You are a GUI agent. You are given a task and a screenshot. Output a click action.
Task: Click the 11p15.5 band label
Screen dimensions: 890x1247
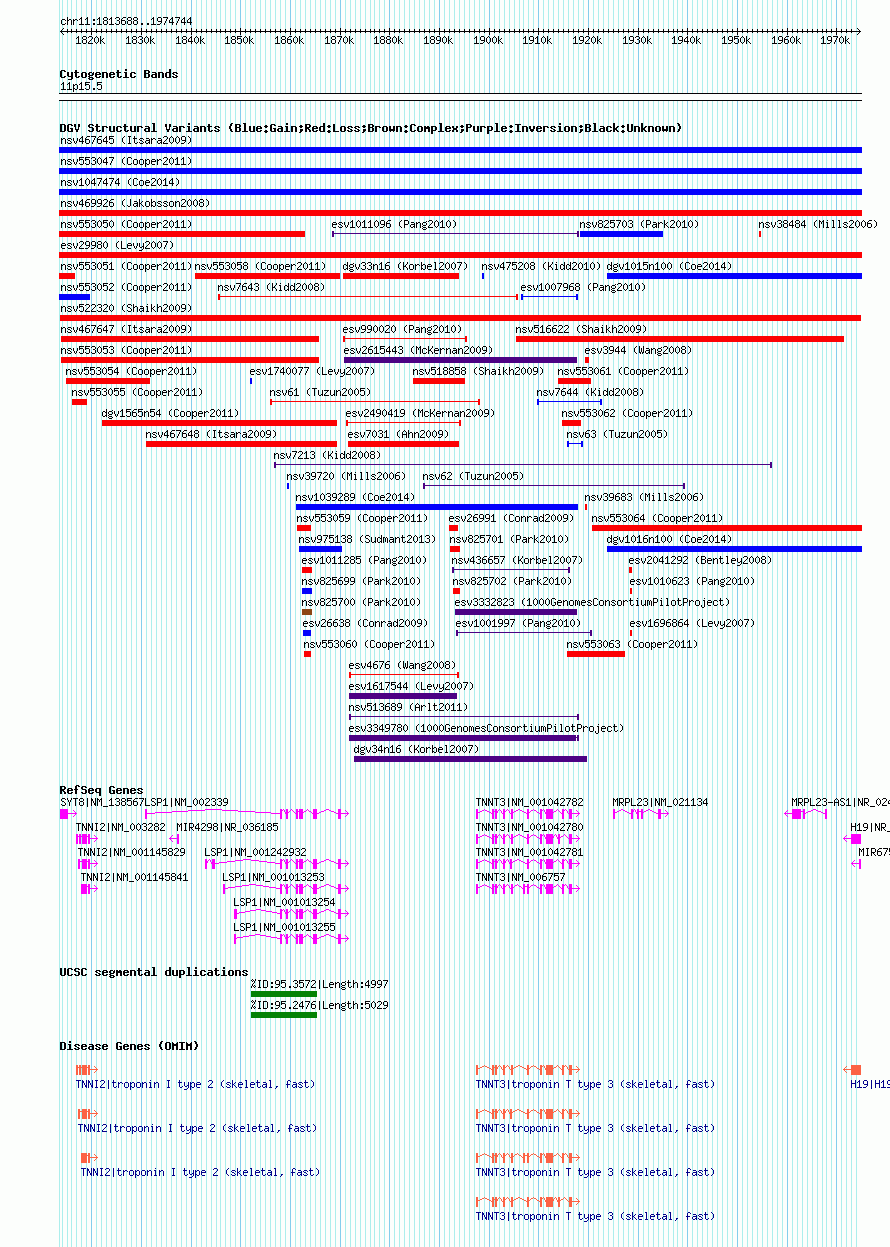tap(81, 86)
